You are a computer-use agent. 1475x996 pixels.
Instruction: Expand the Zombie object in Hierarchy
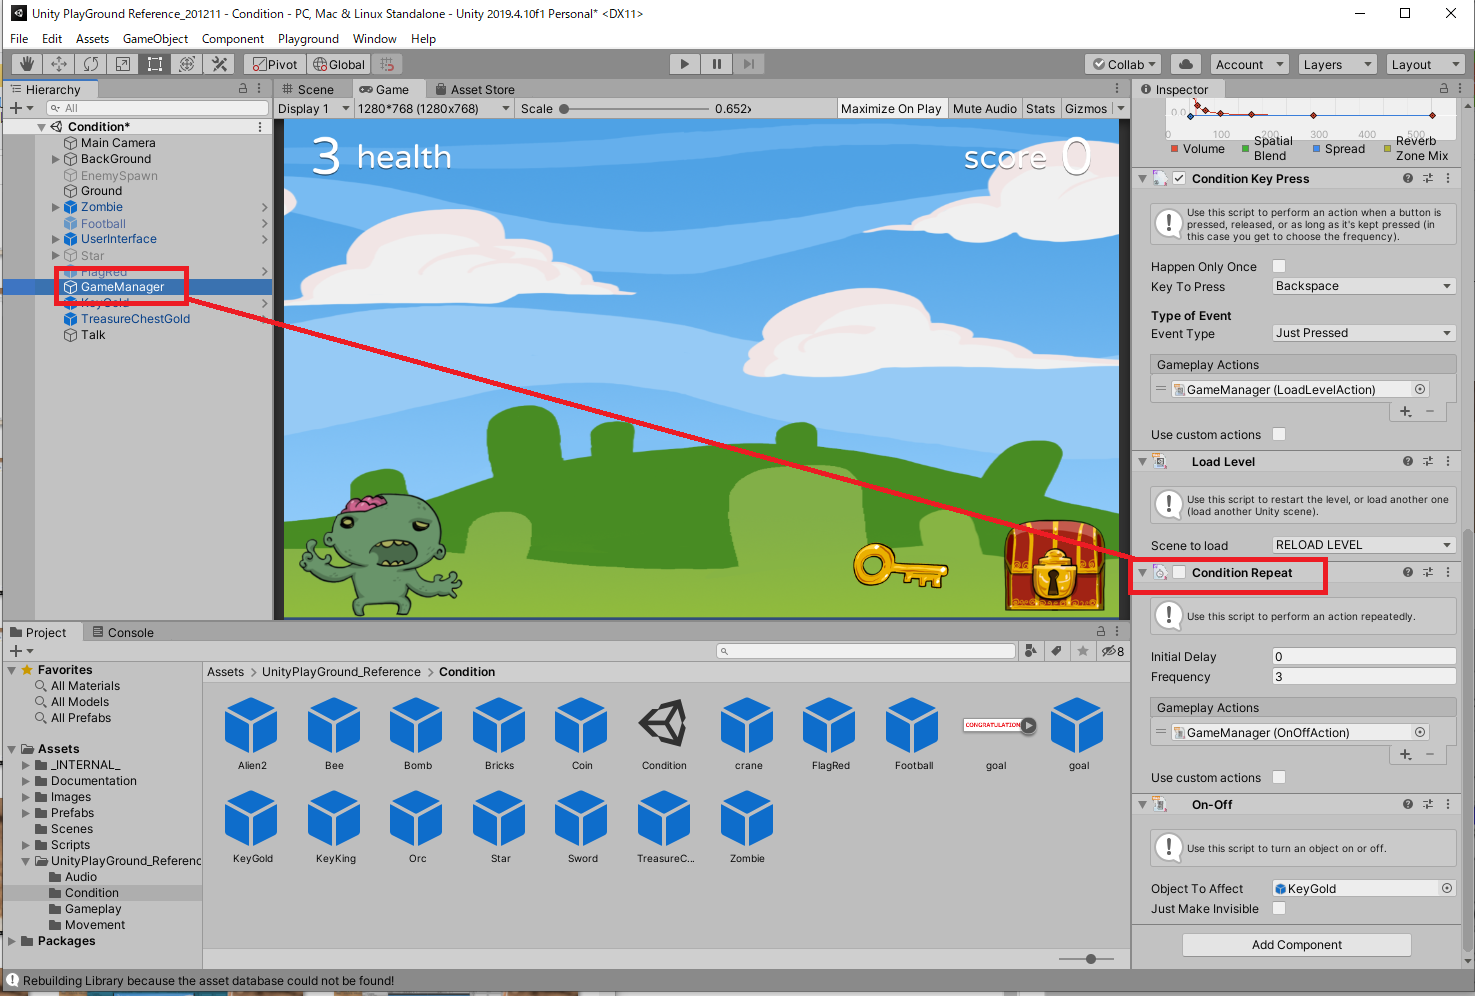[56, 207]
